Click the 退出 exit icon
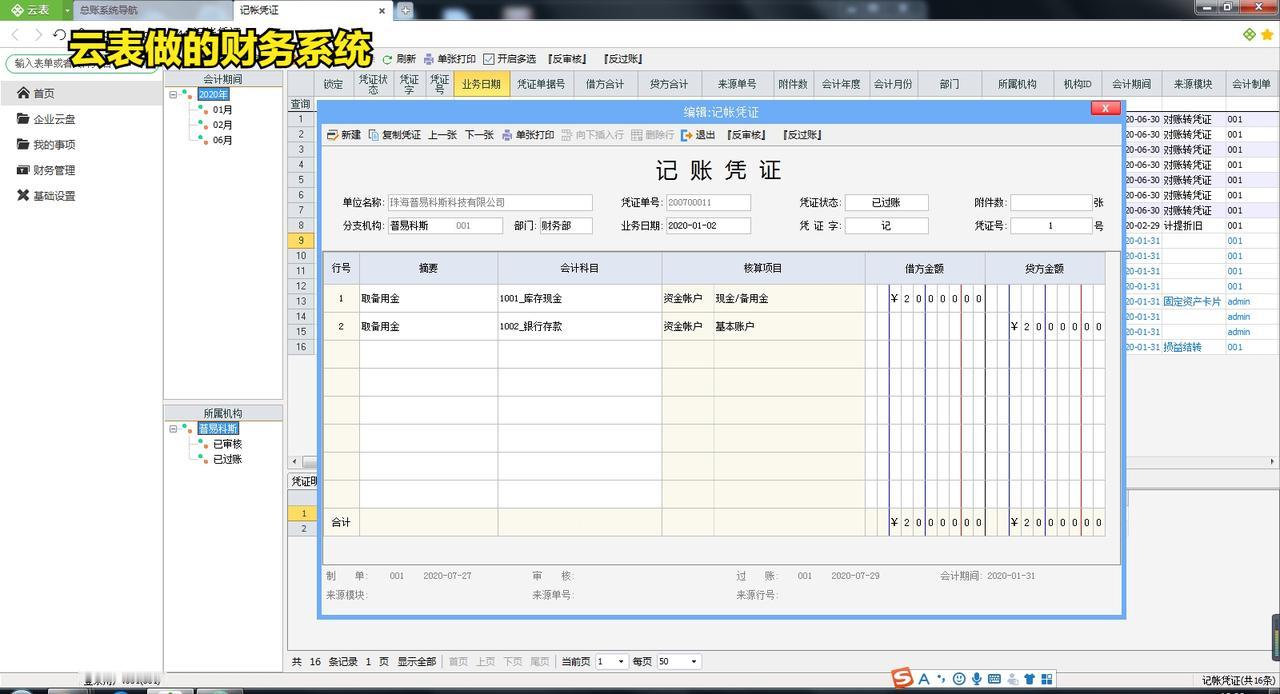This screenshot has width=1280, height=694. (x=687, y=135)
